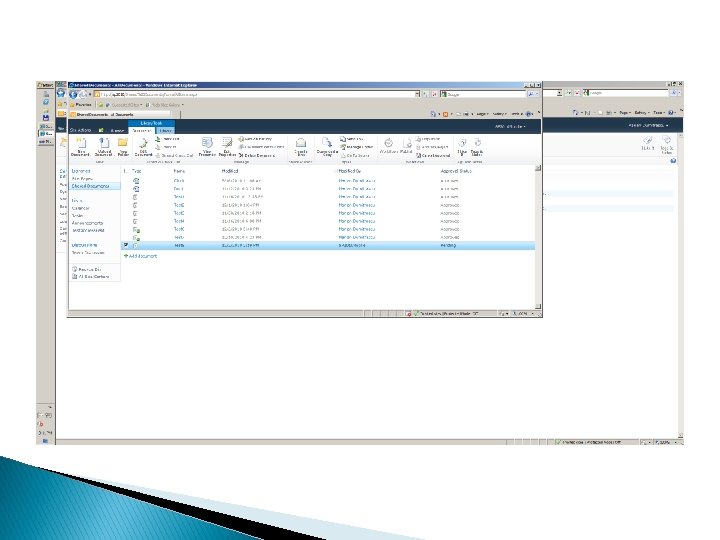The image size is (720, 540).
Task: Toggle the select-all checkbox in list header
Action: [x=126, y=171]
